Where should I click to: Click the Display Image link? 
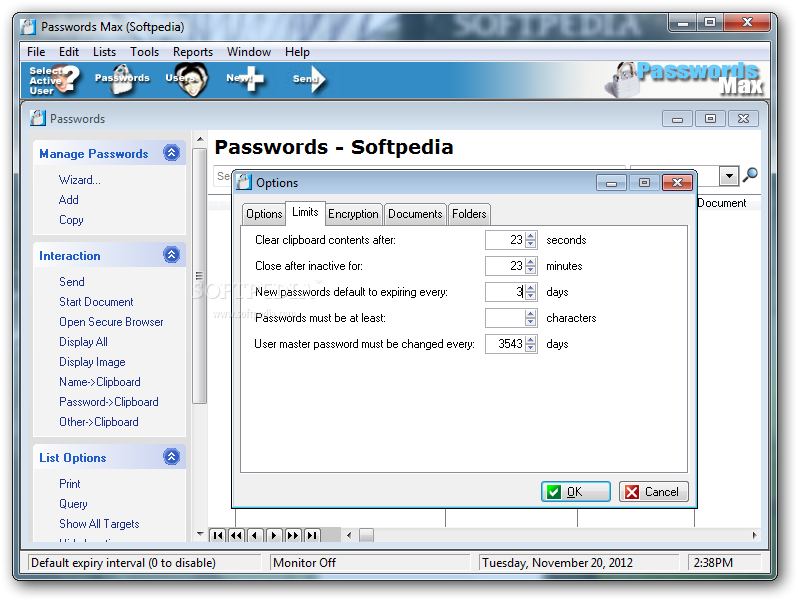coord(92,362)
